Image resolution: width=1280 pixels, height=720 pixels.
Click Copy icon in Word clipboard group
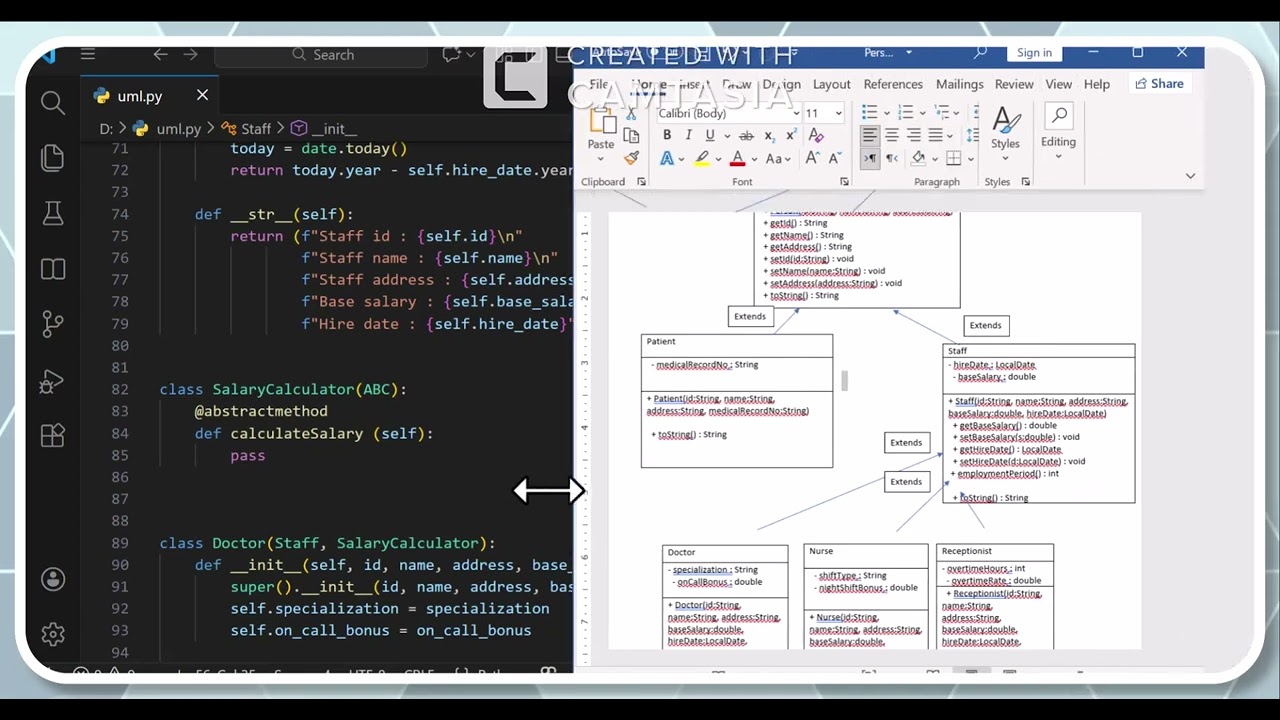pos(631,136)
